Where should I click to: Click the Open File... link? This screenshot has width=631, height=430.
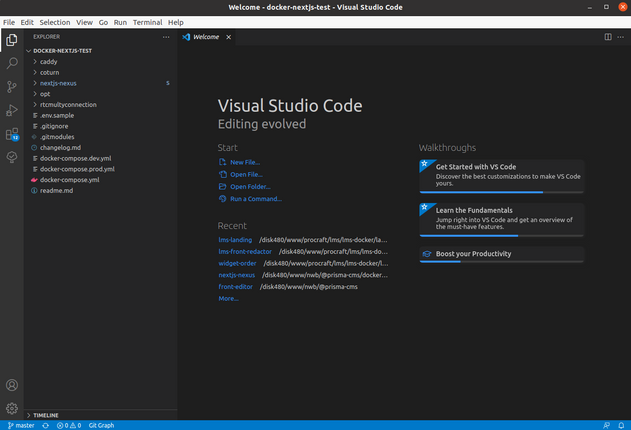246,174
